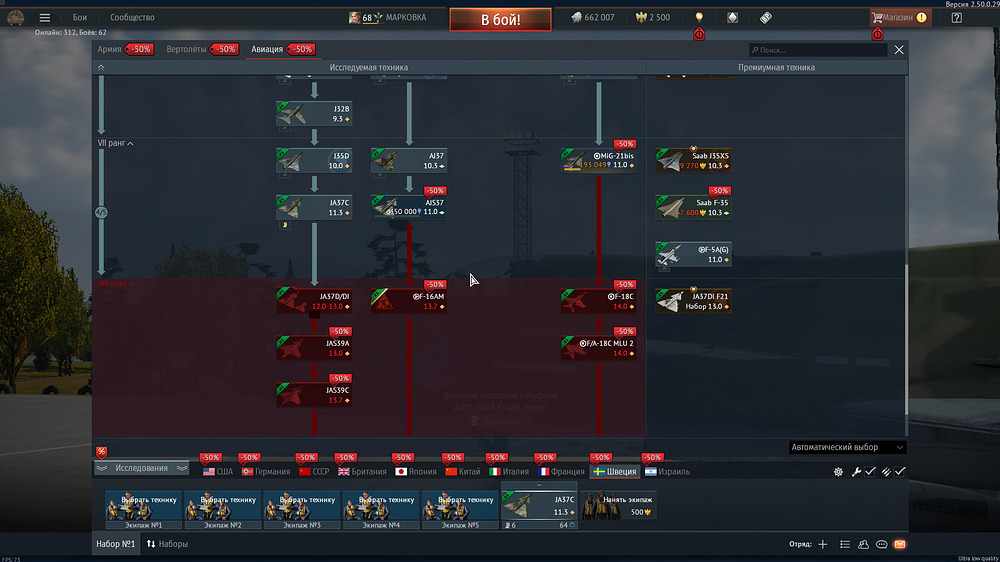Open the hamburger main menu

click(44, 18)
